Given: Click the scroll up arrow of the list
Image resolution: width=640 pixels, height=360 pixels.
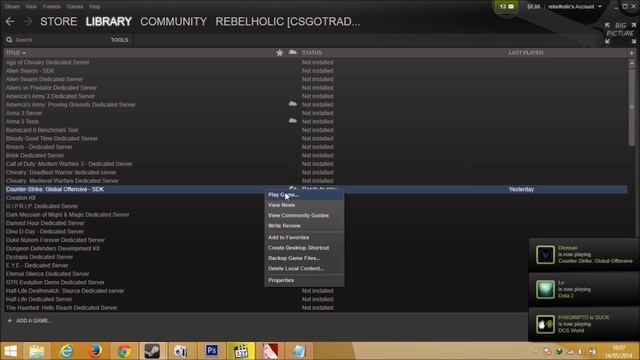Looking at the screenshot, I should tap(632, 63).
